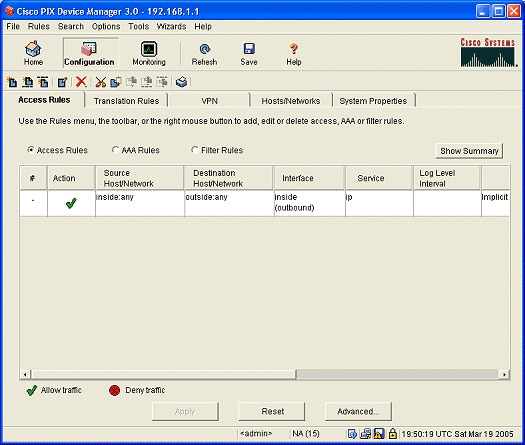The image size is (525, 445).
Task: Click the green permit checkmark in rule row
Action: coord(71,203)
